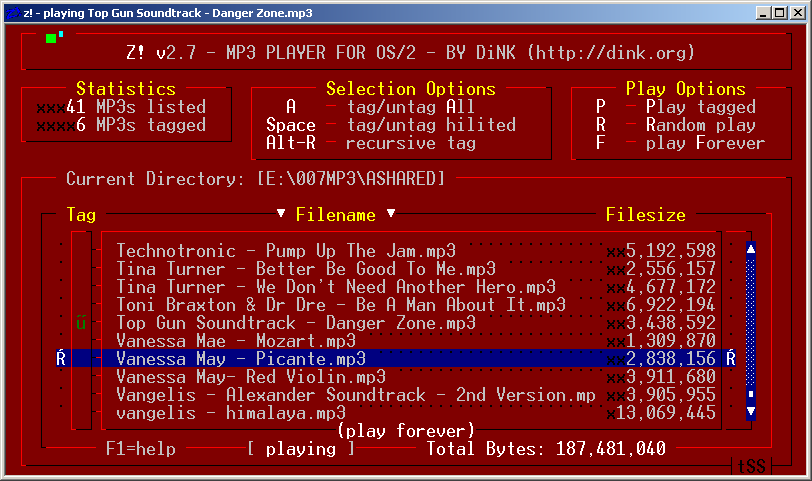Click F1=help at the bottom
The height and width of the screenshot is (481, 812).
[141, 449]
